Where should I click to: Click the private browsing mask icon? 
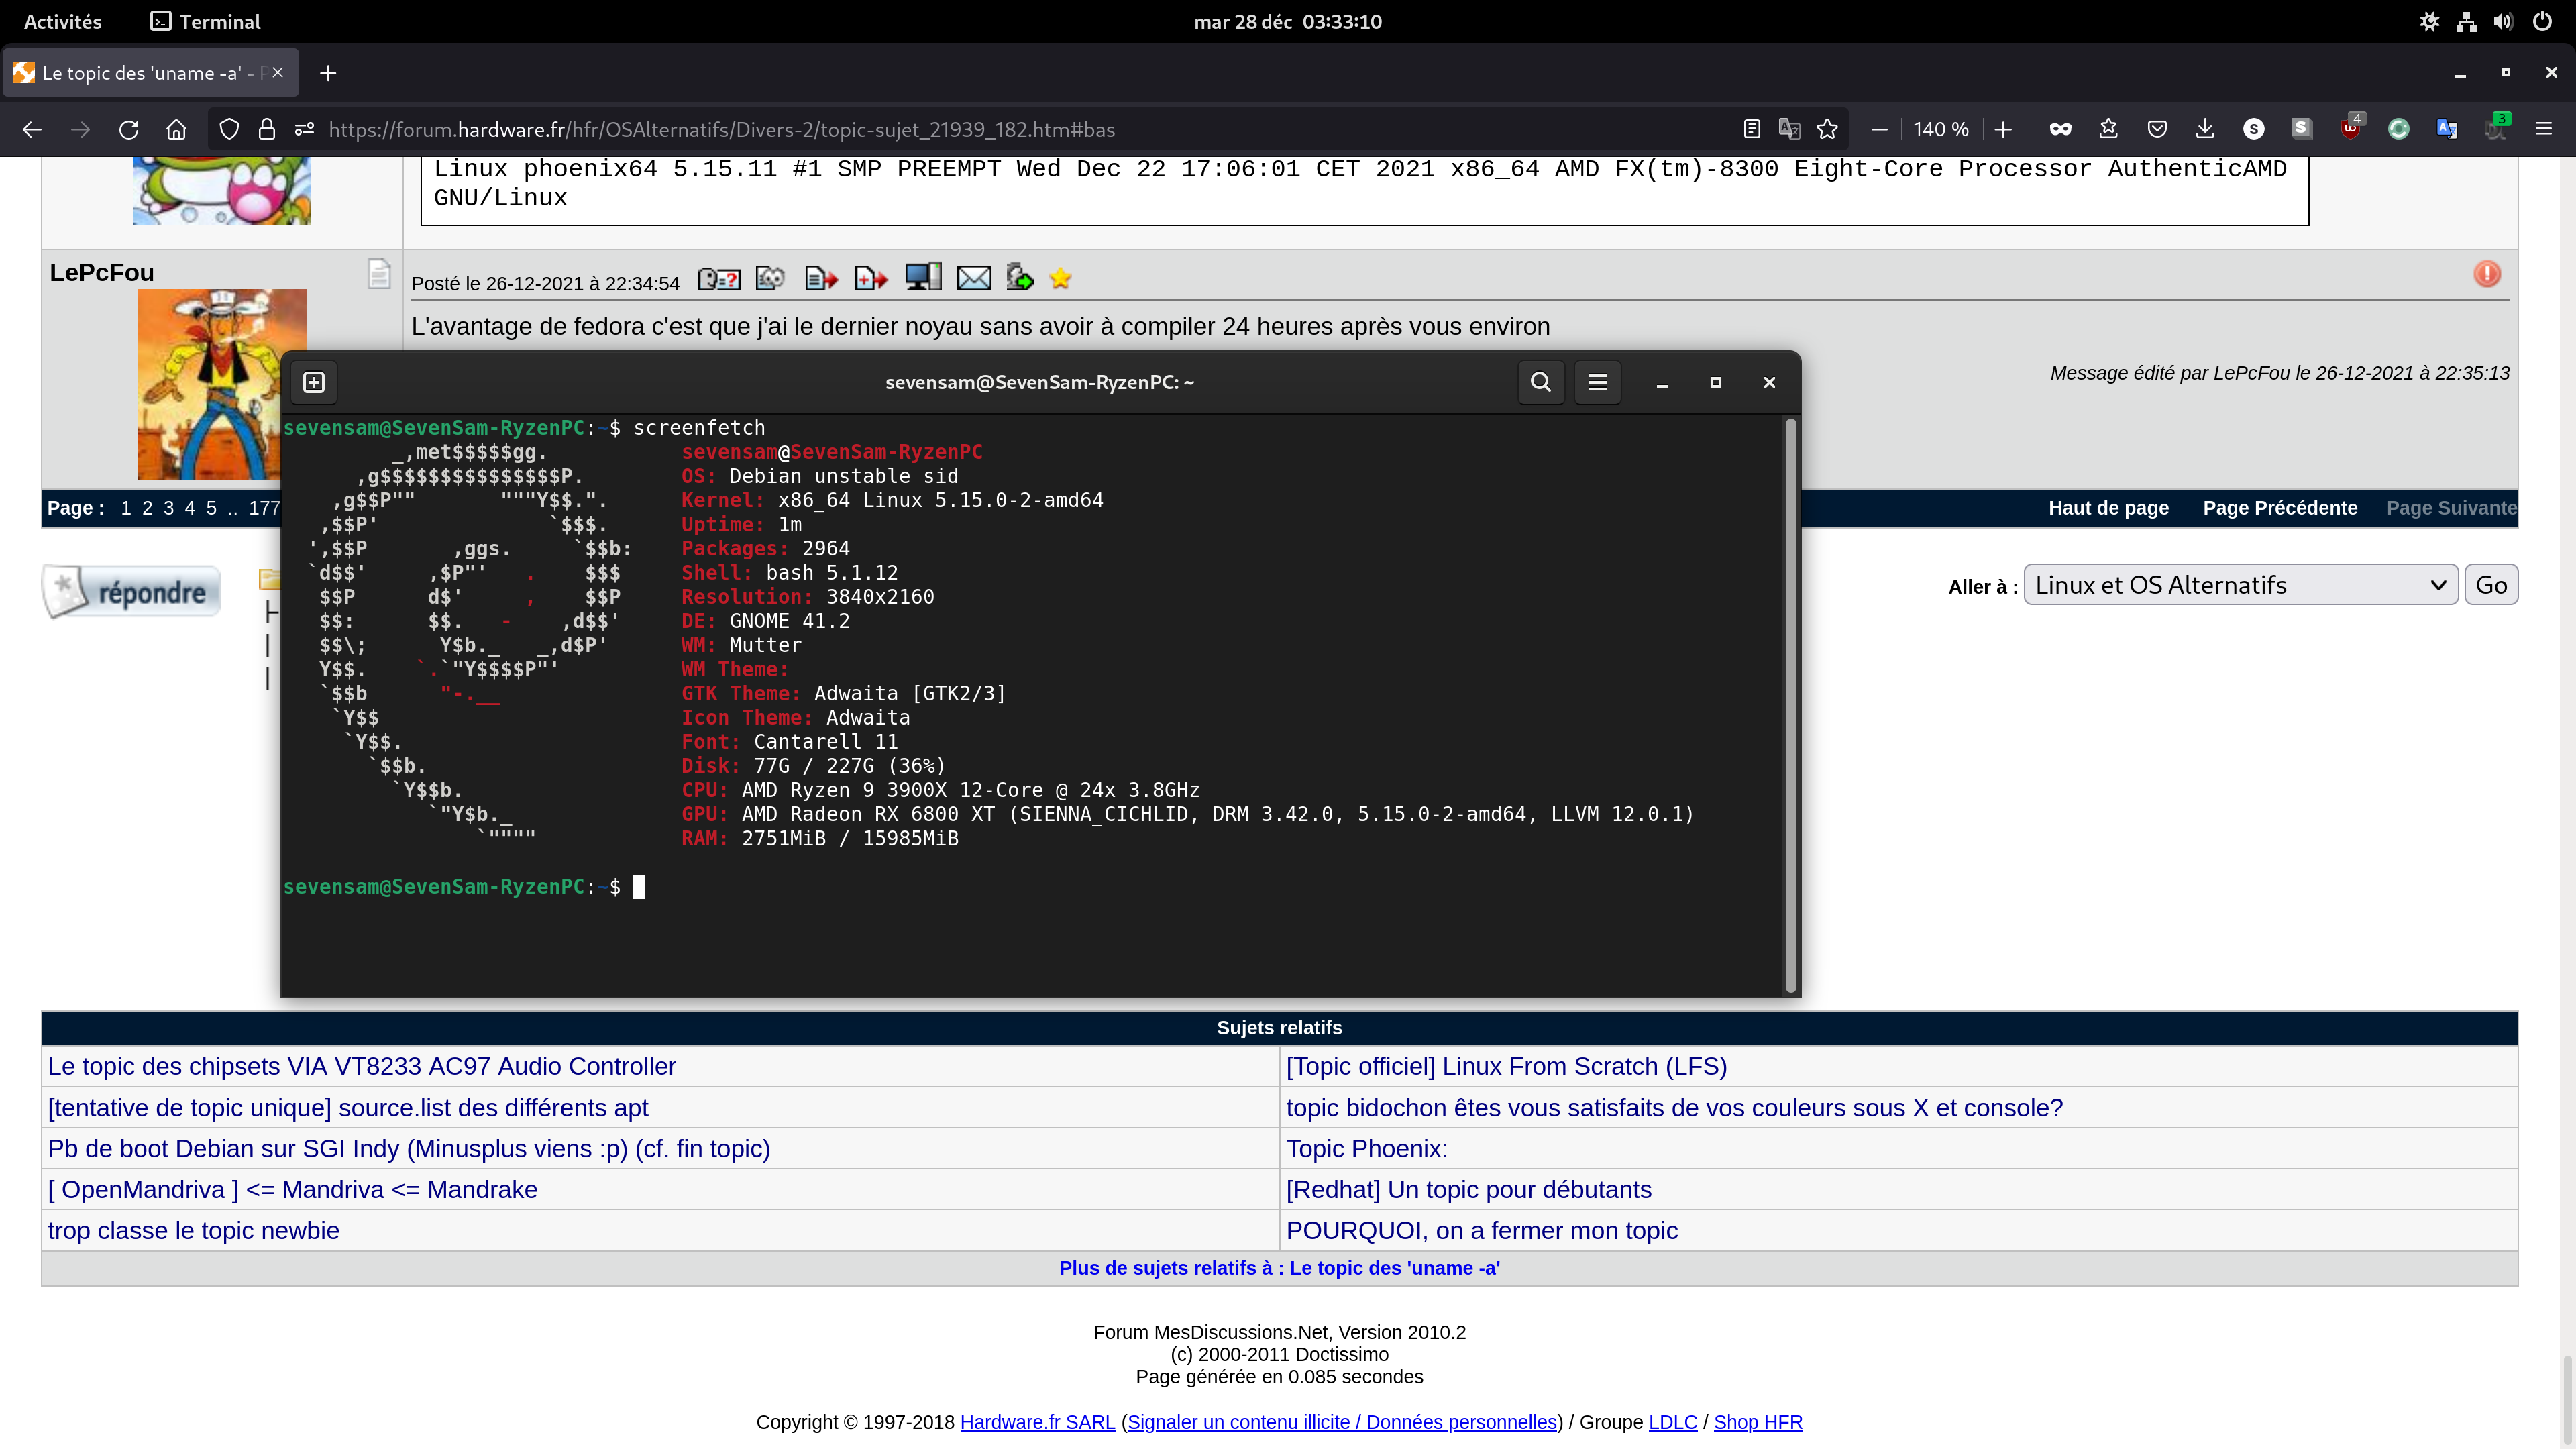pyautogui.click(x=2060, y=129)
